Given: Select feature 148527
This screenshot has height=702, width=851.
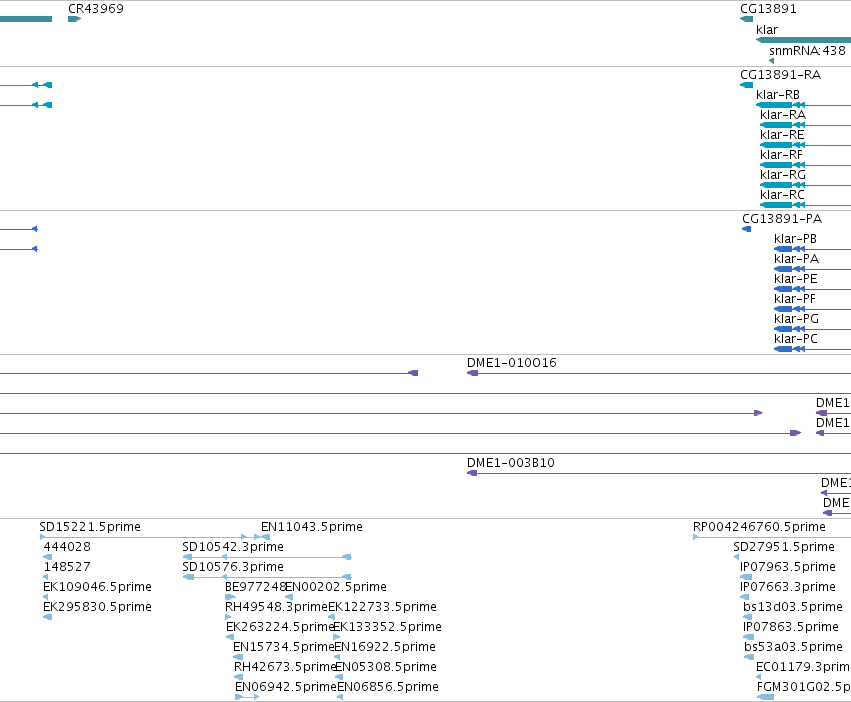Looking at the screenshot, I should point(67,567).
